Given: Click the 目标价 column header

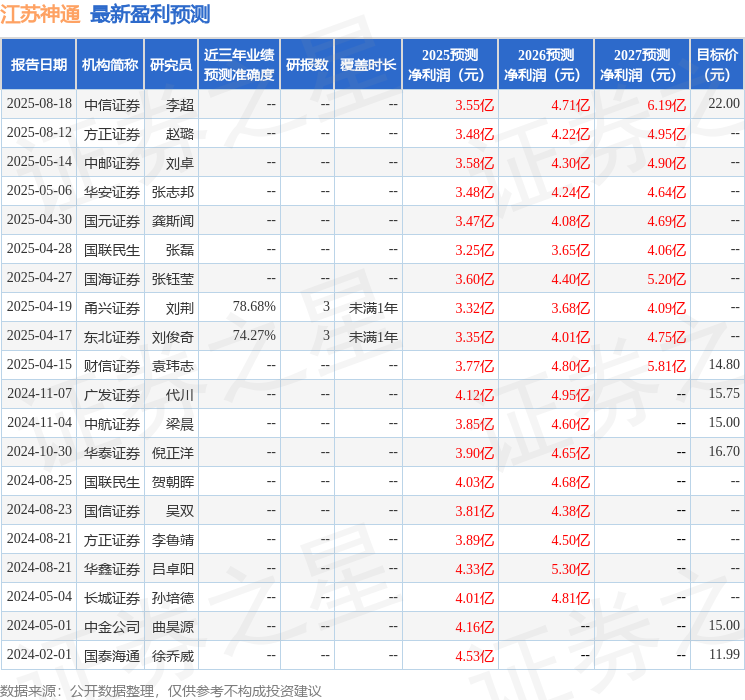Looking at the screenshot, I should coord(717,65).
